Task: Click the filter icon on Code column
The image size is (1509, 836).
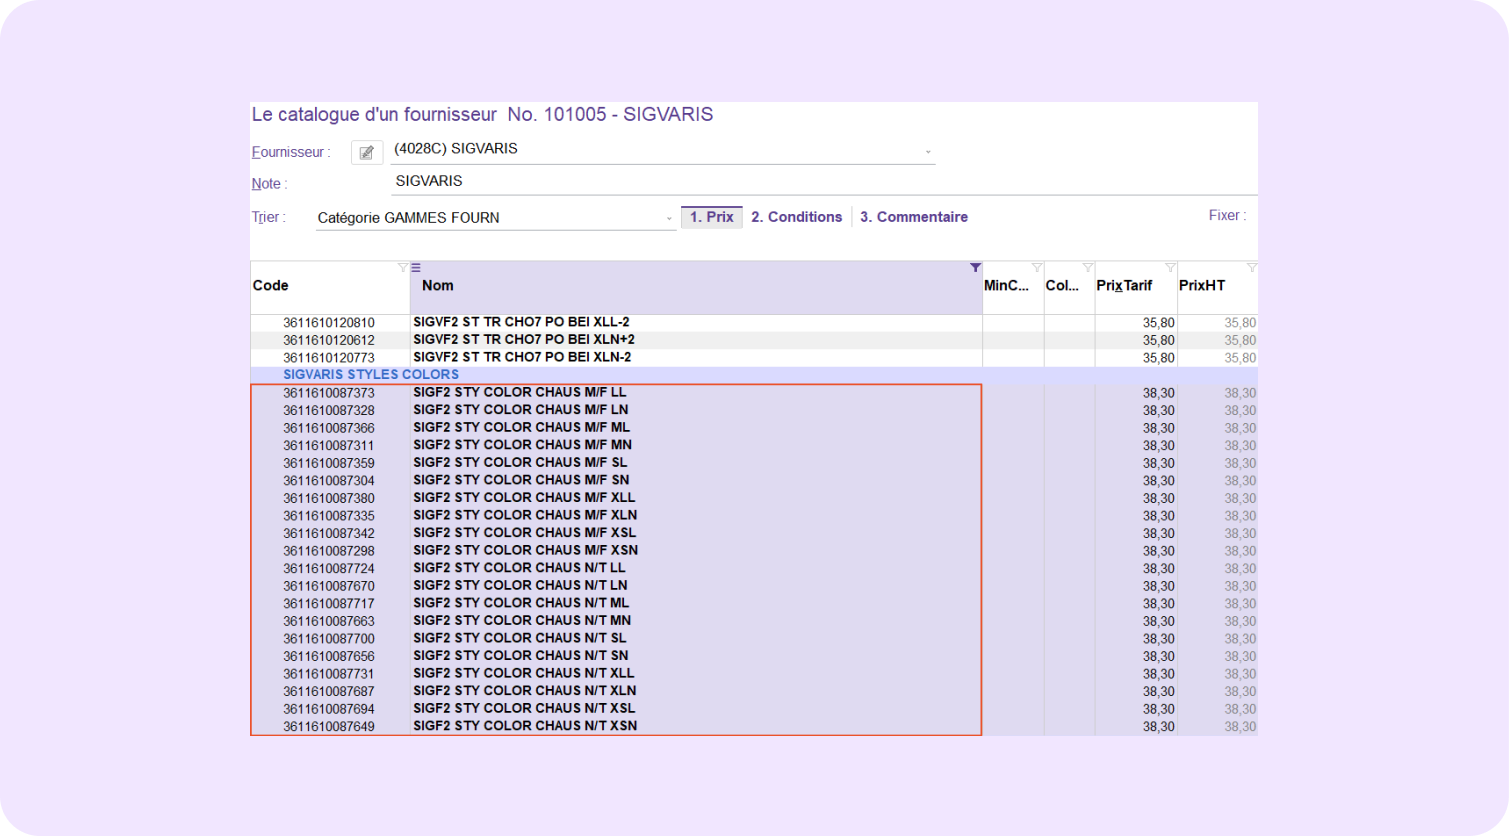Action: tap(402, 268)
